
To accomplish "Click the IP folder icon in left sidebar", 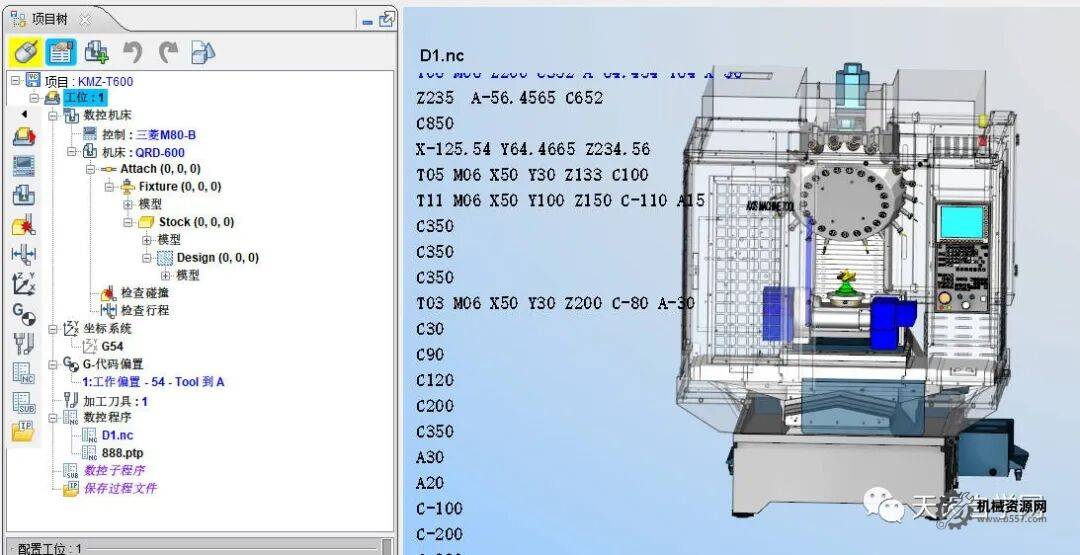I will click(x=23, y=431).
